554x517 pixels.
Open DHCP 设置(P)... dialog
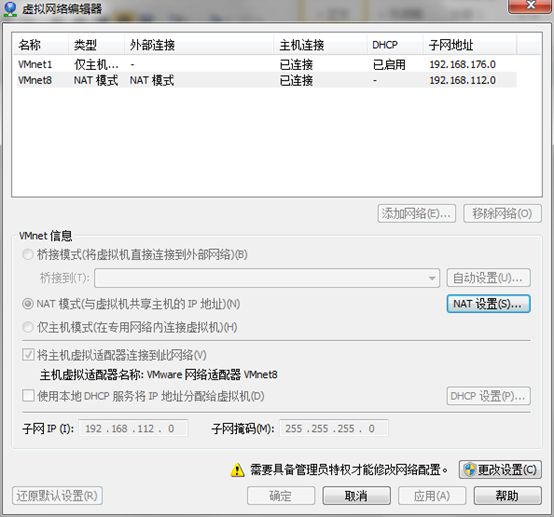tap(489, 396)
